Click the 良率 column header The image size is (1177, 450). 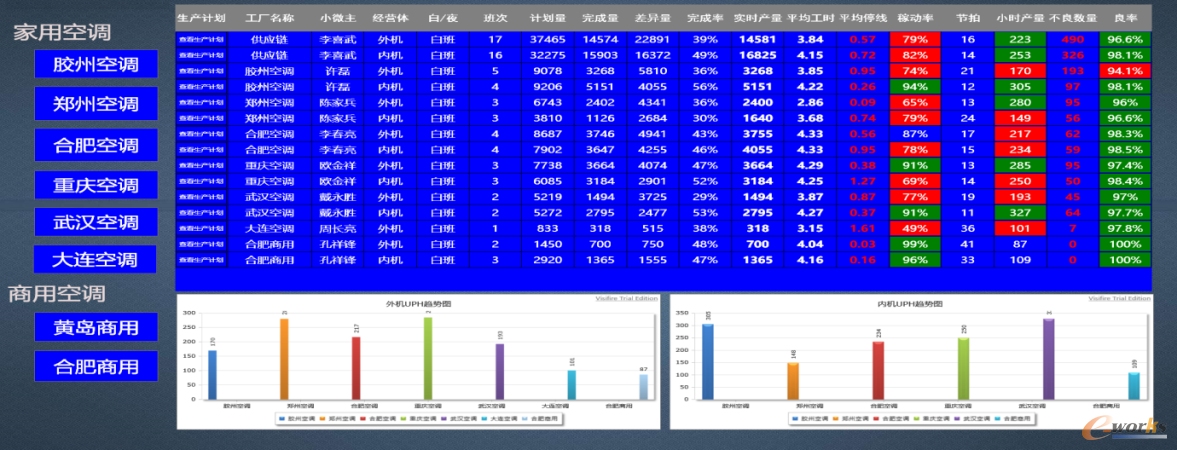(1125, 17)
